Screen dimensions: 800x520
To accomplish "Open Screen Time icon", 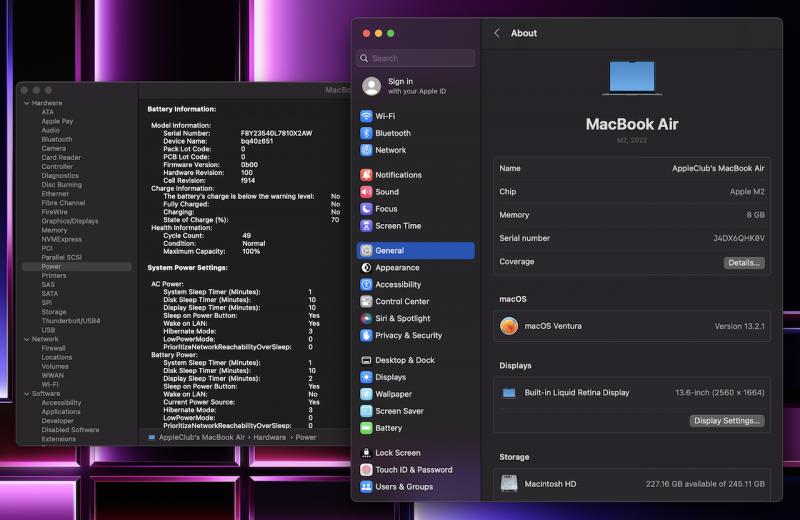I will [x=366, y=225].
